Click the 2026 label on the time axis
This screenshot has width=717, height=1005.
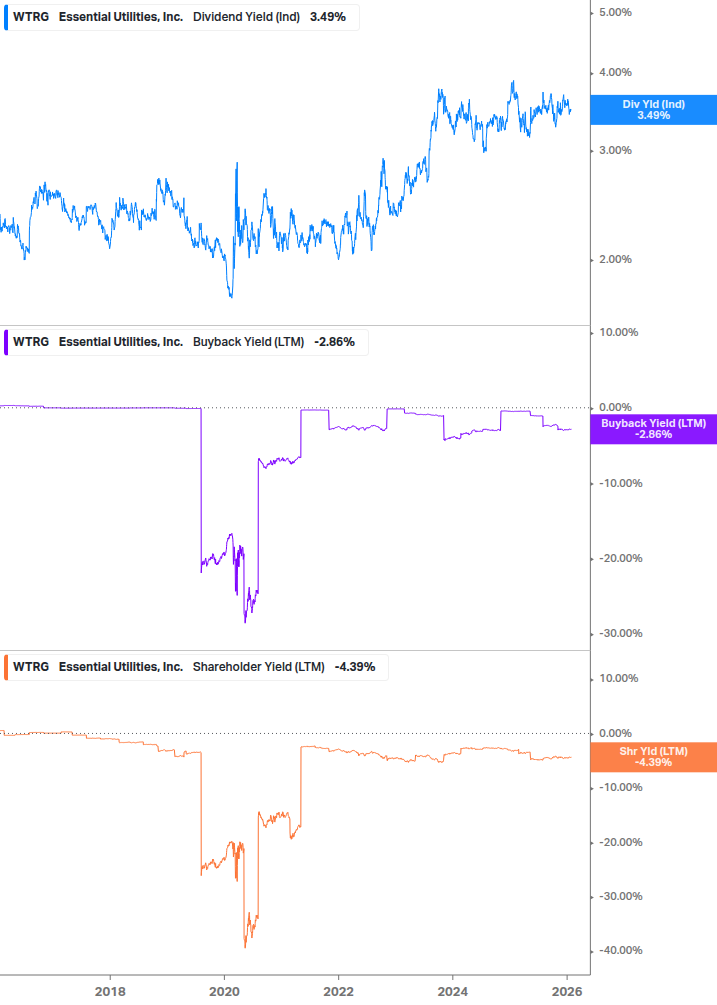[567, 992]
